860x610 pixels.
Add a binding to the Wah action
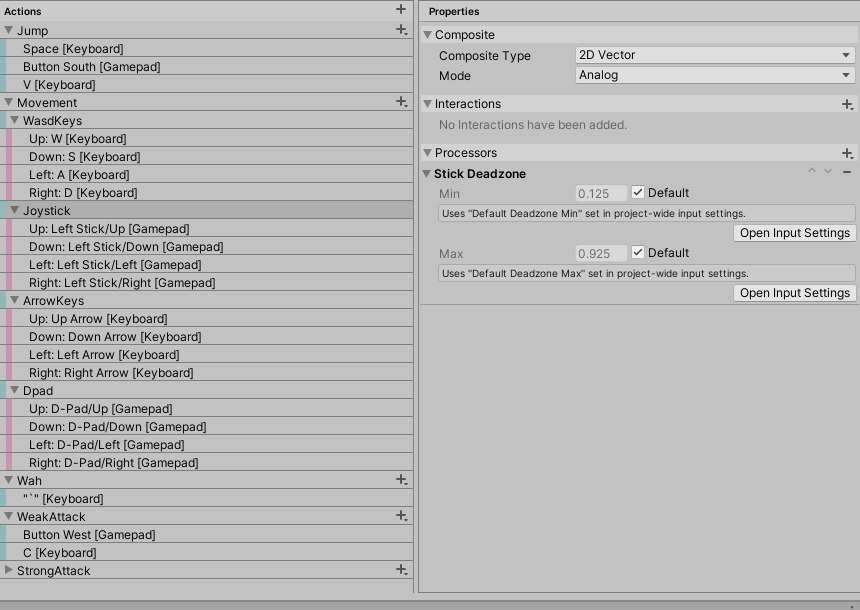pos(401,479)
